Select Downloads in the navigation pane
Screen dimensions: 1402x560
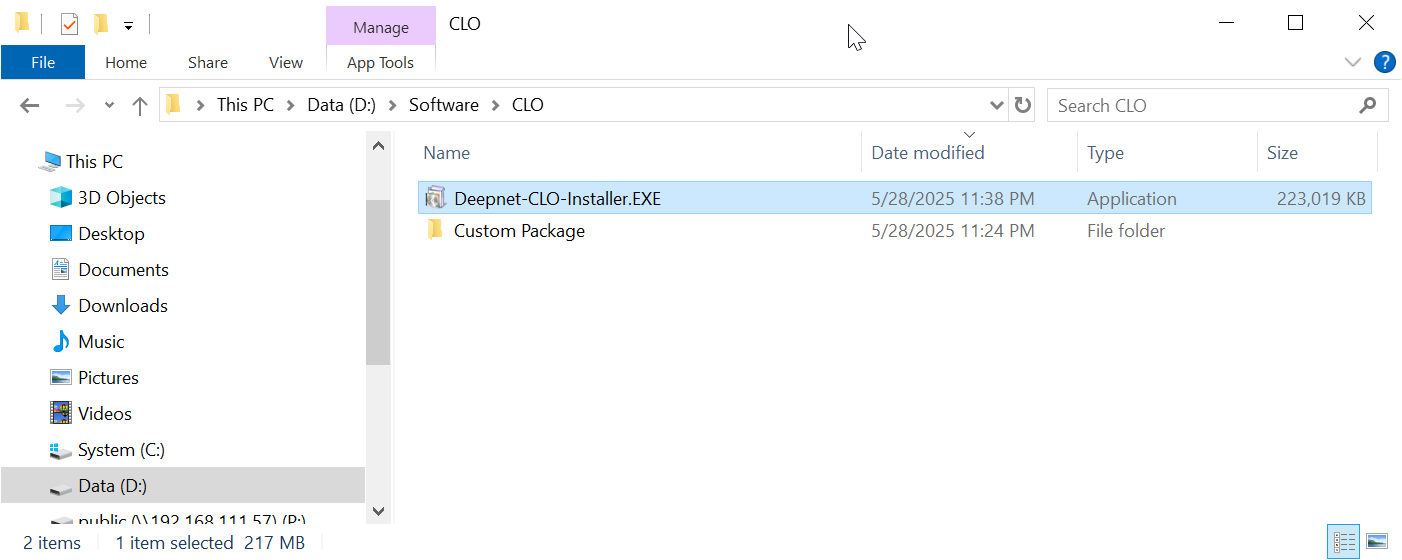tap(122, 306)
